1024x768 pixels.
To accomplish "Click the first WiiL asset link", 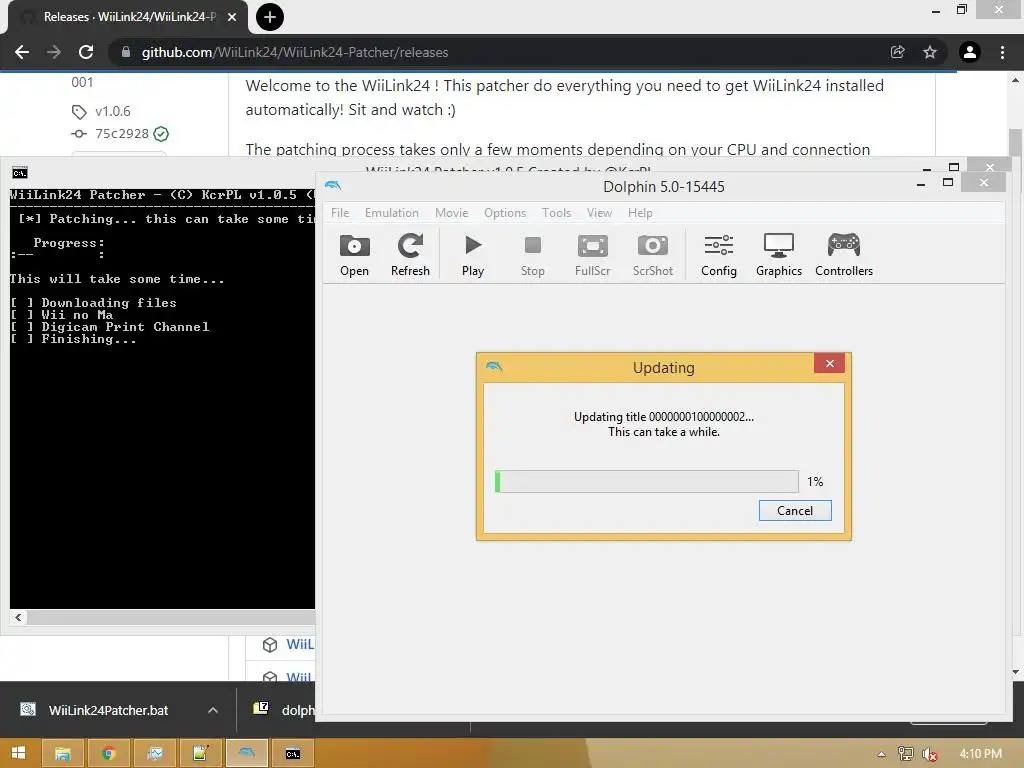I will coord(300,645).
